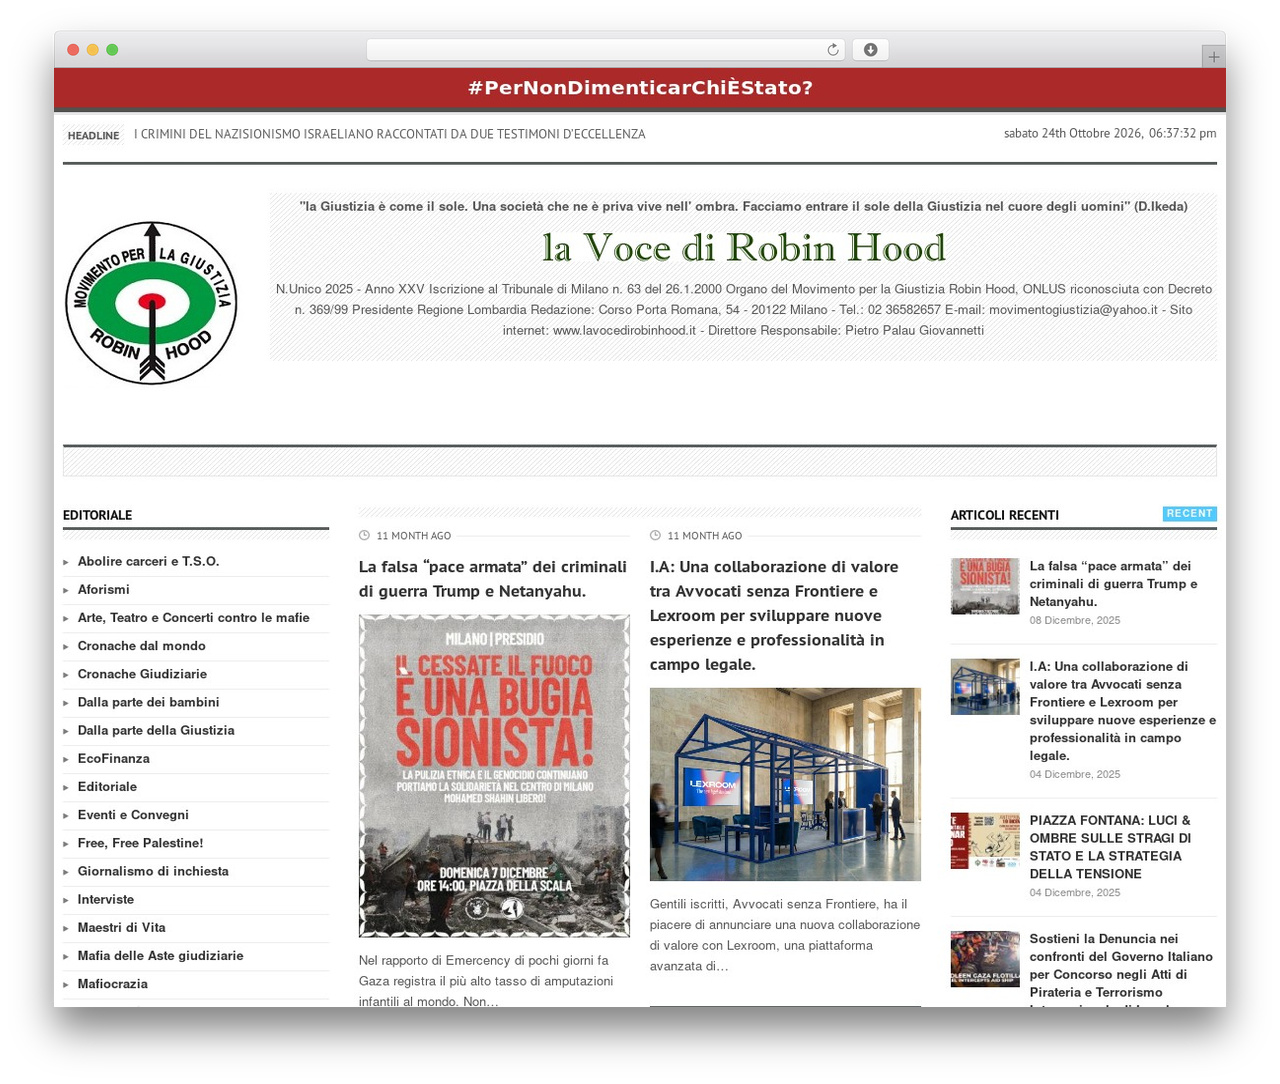Image resolution: width=1280 pixels, height=1084 pixels.
Task: Open Dalla parte della Giustizia category
Action: click(156, 730)
